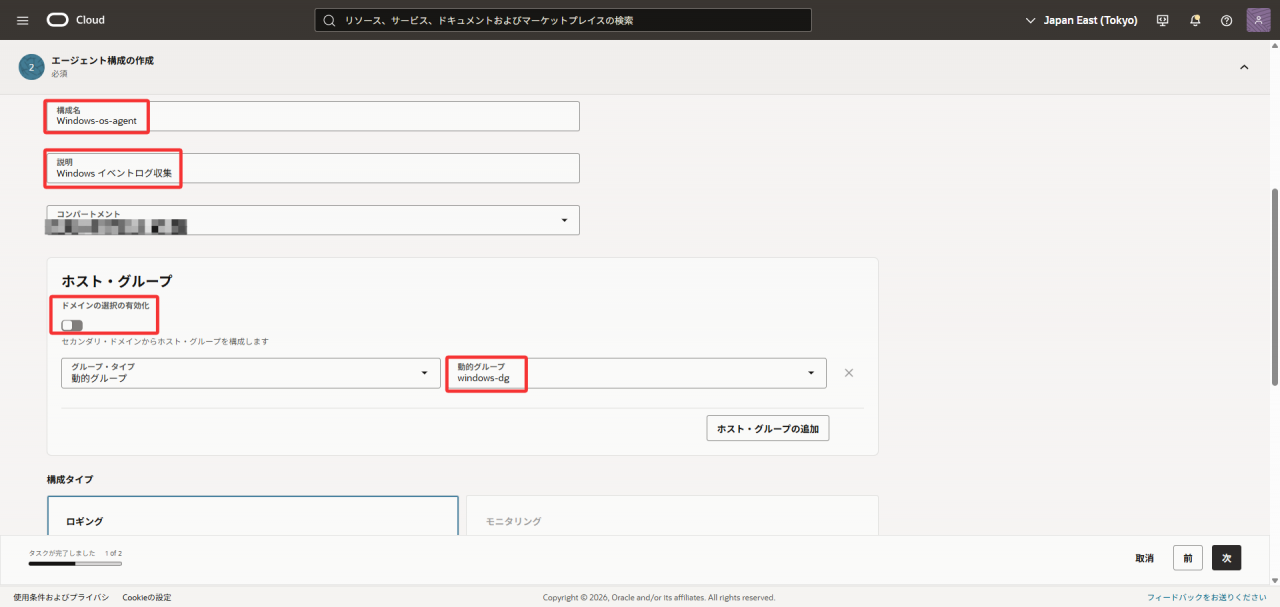This screenshot has height=607, width=1280.
Task: Click the 構成タイプ label
Action: (70, 480)
